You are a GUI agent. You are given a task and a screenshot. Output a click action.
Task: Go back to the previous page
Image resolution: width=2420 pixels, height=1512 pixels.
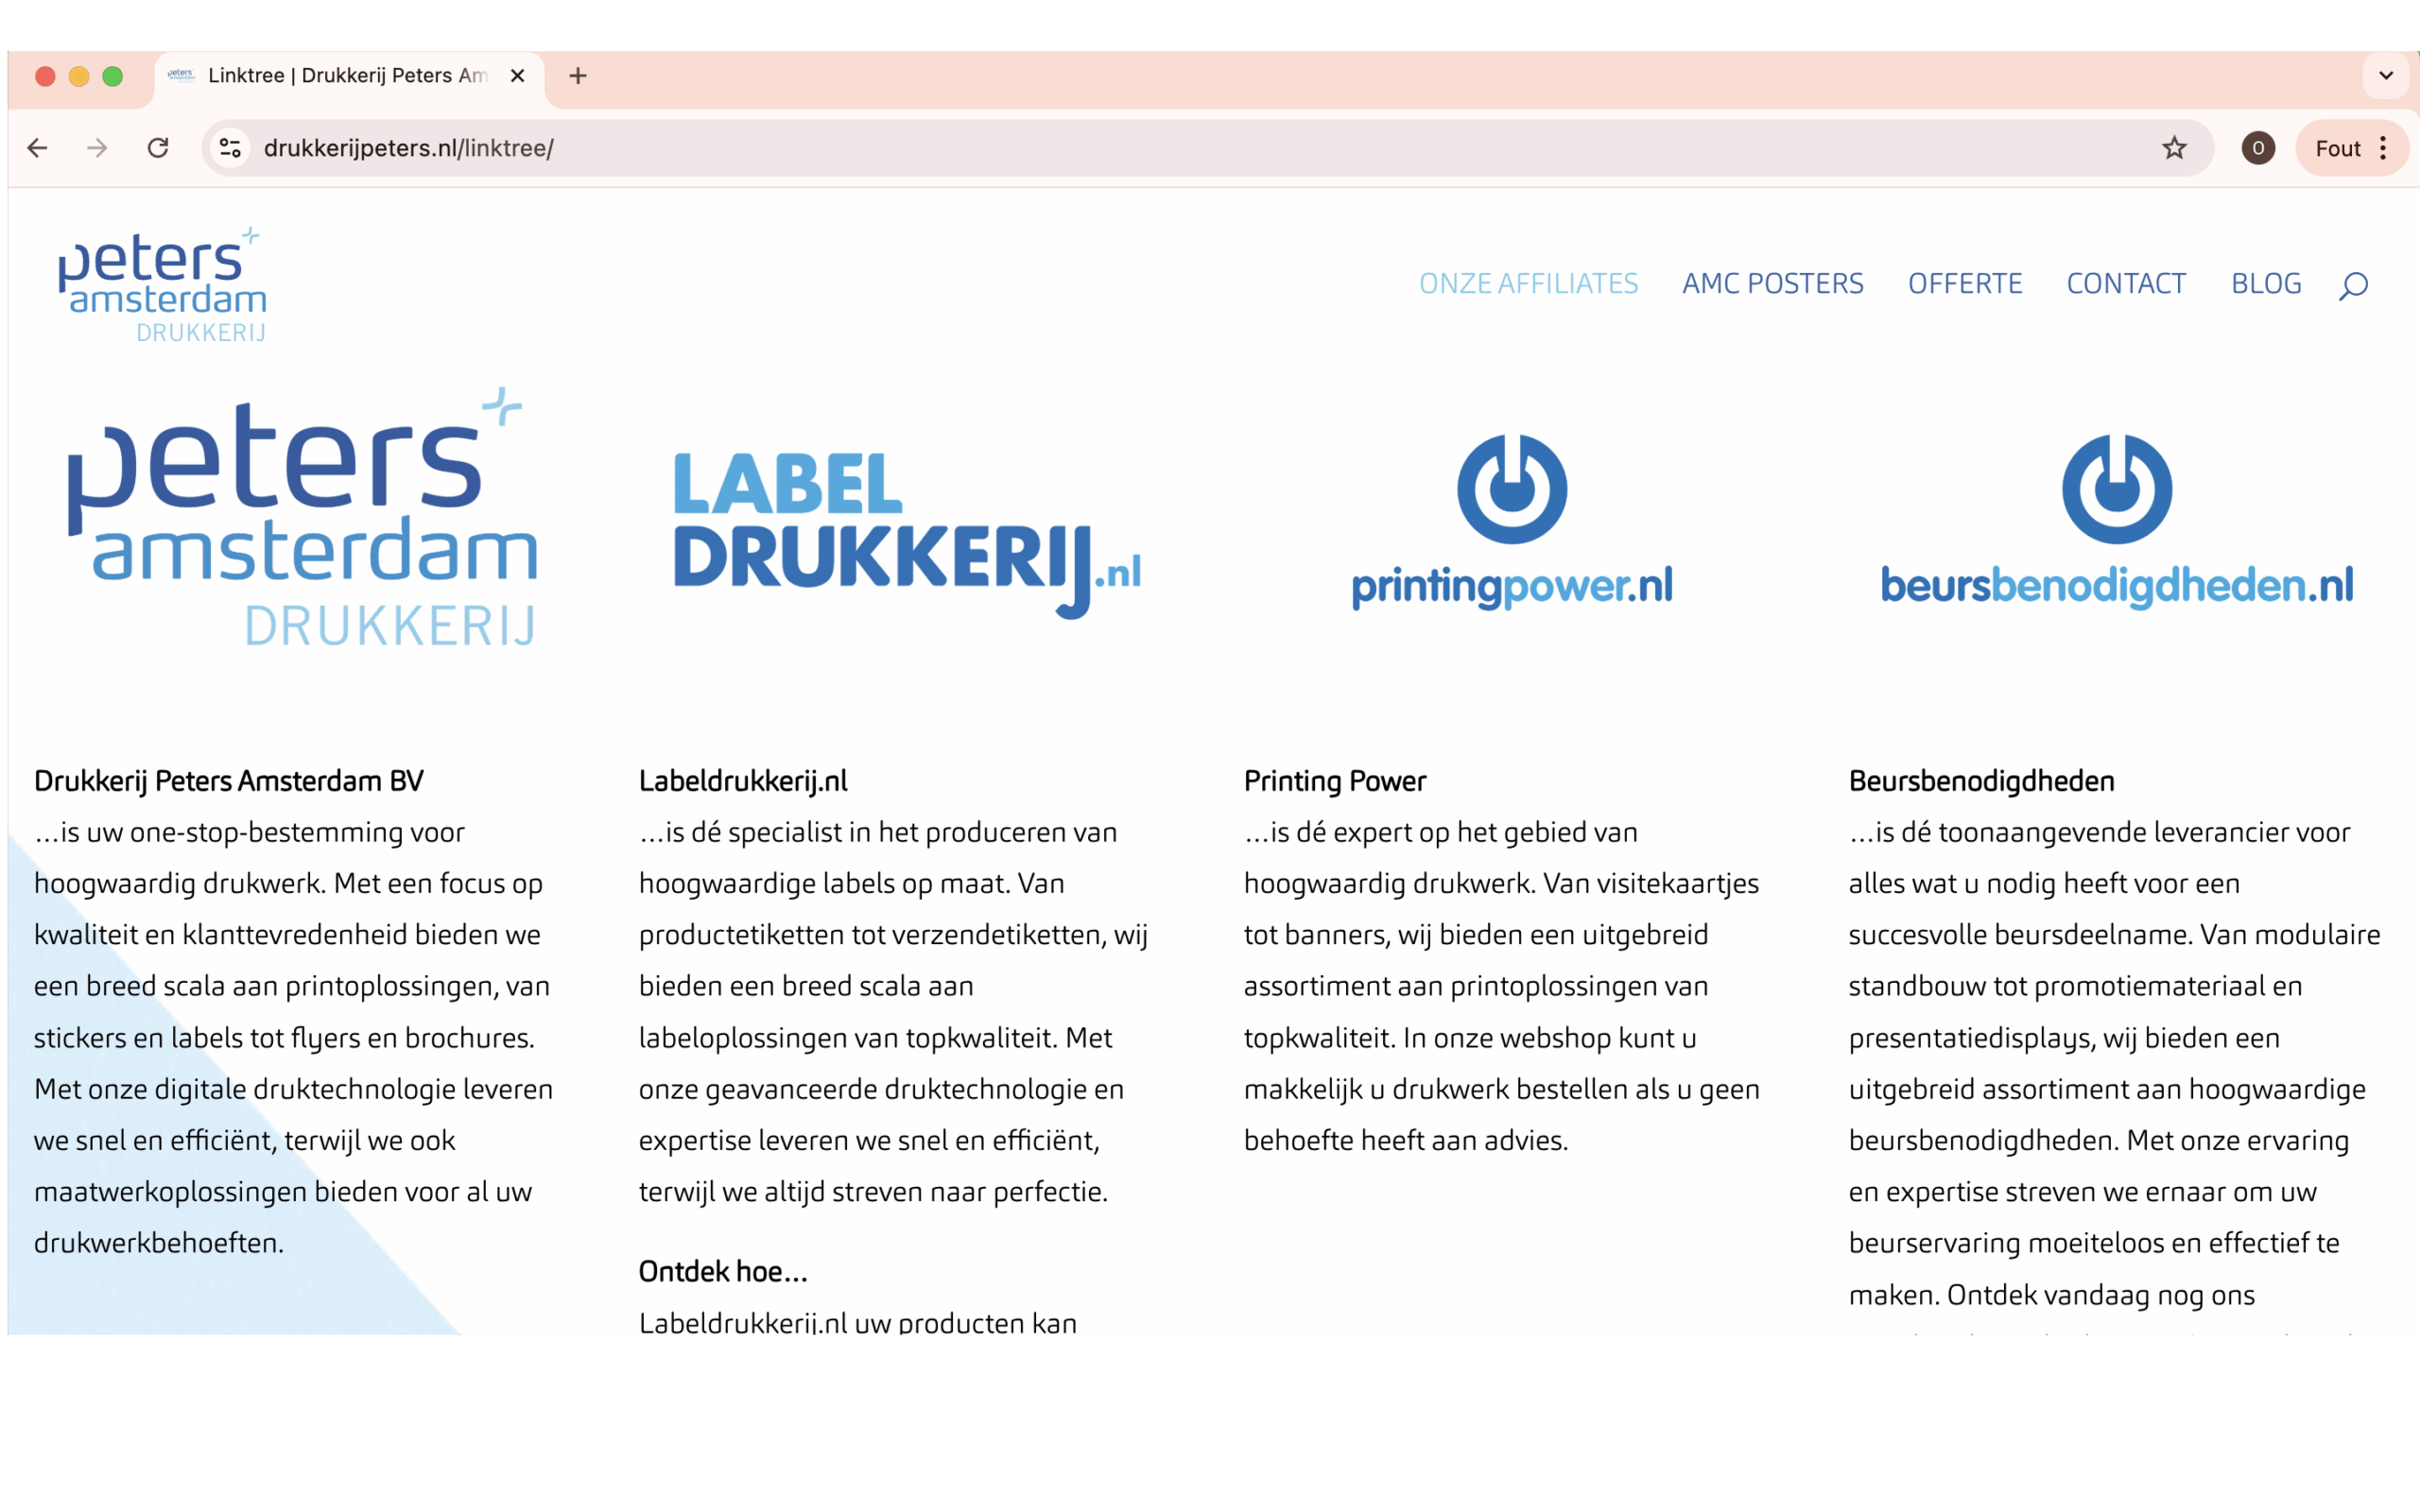[x=38, y=148]
